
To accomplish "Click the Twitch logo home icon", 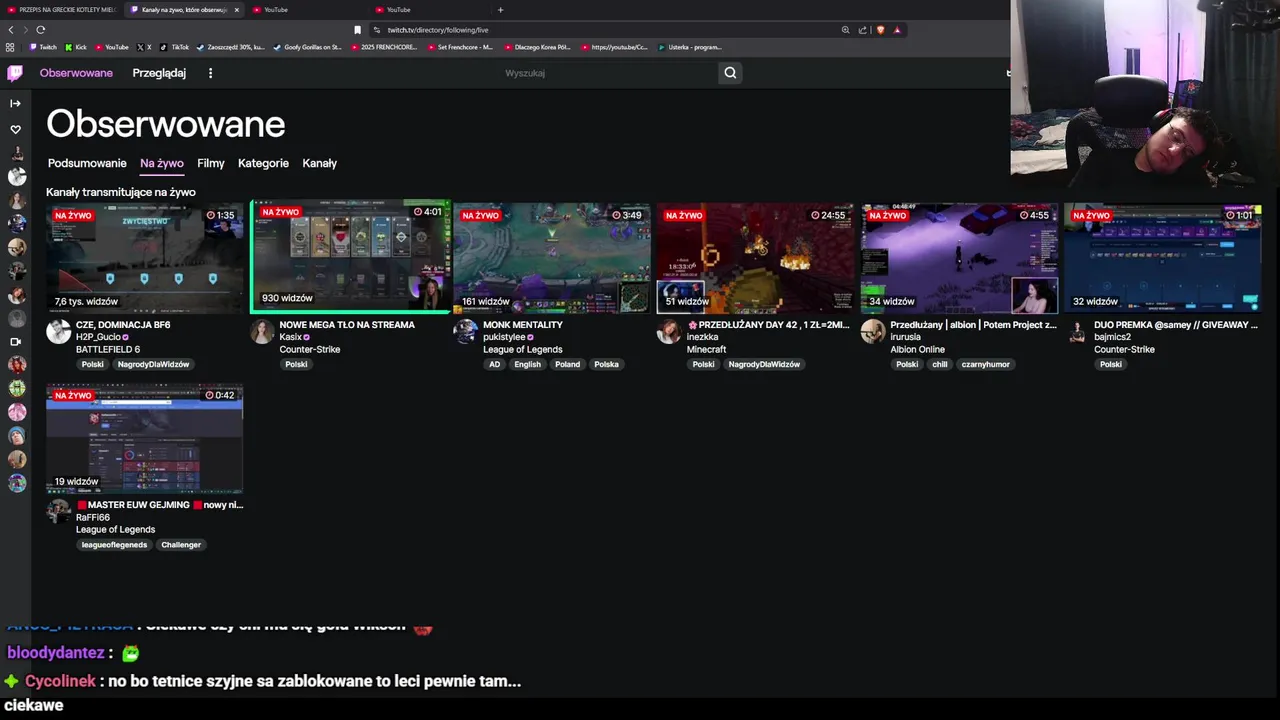I will 15,73.
